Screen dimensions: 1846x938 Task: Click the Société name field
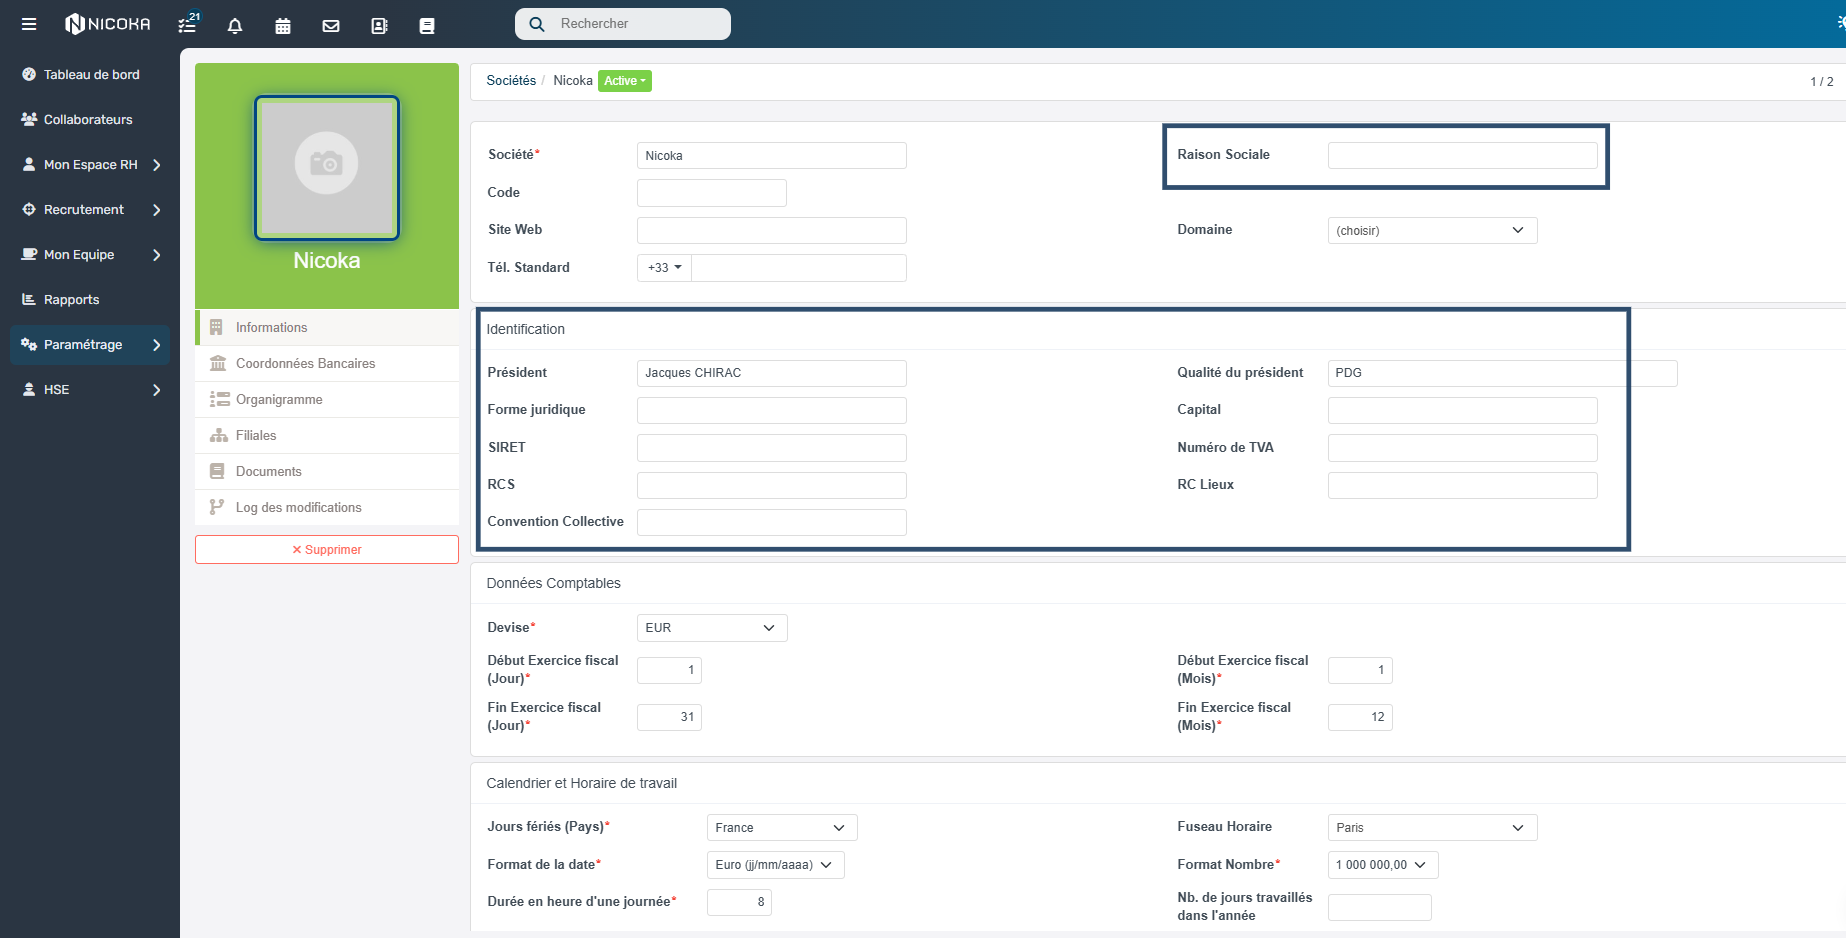pyautogui.click(x=772, y=155)
